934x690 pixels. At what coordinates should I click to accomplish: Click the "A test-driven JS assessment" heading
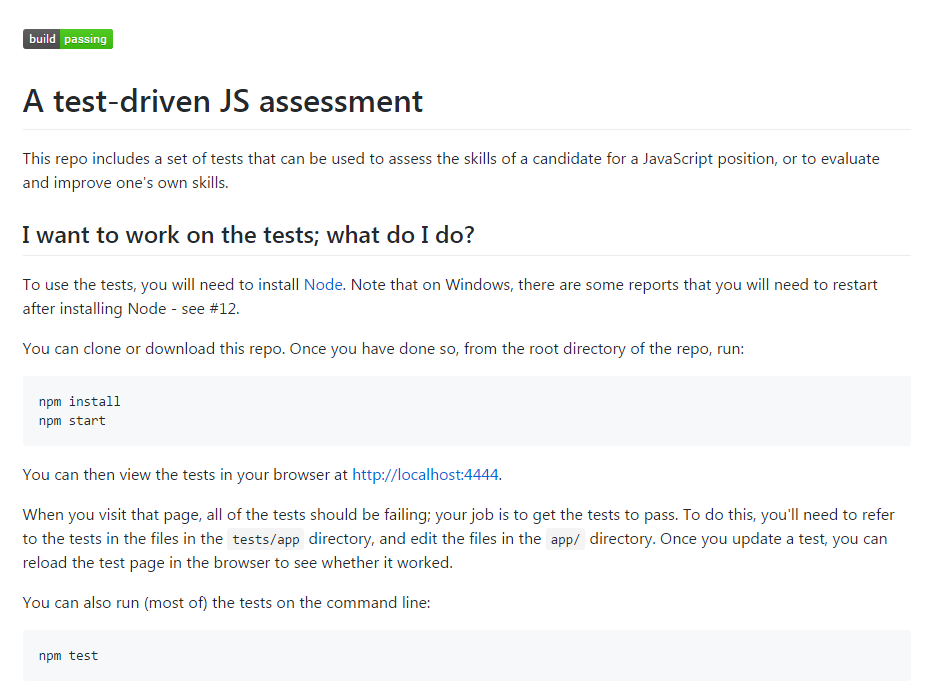(223, 101)
